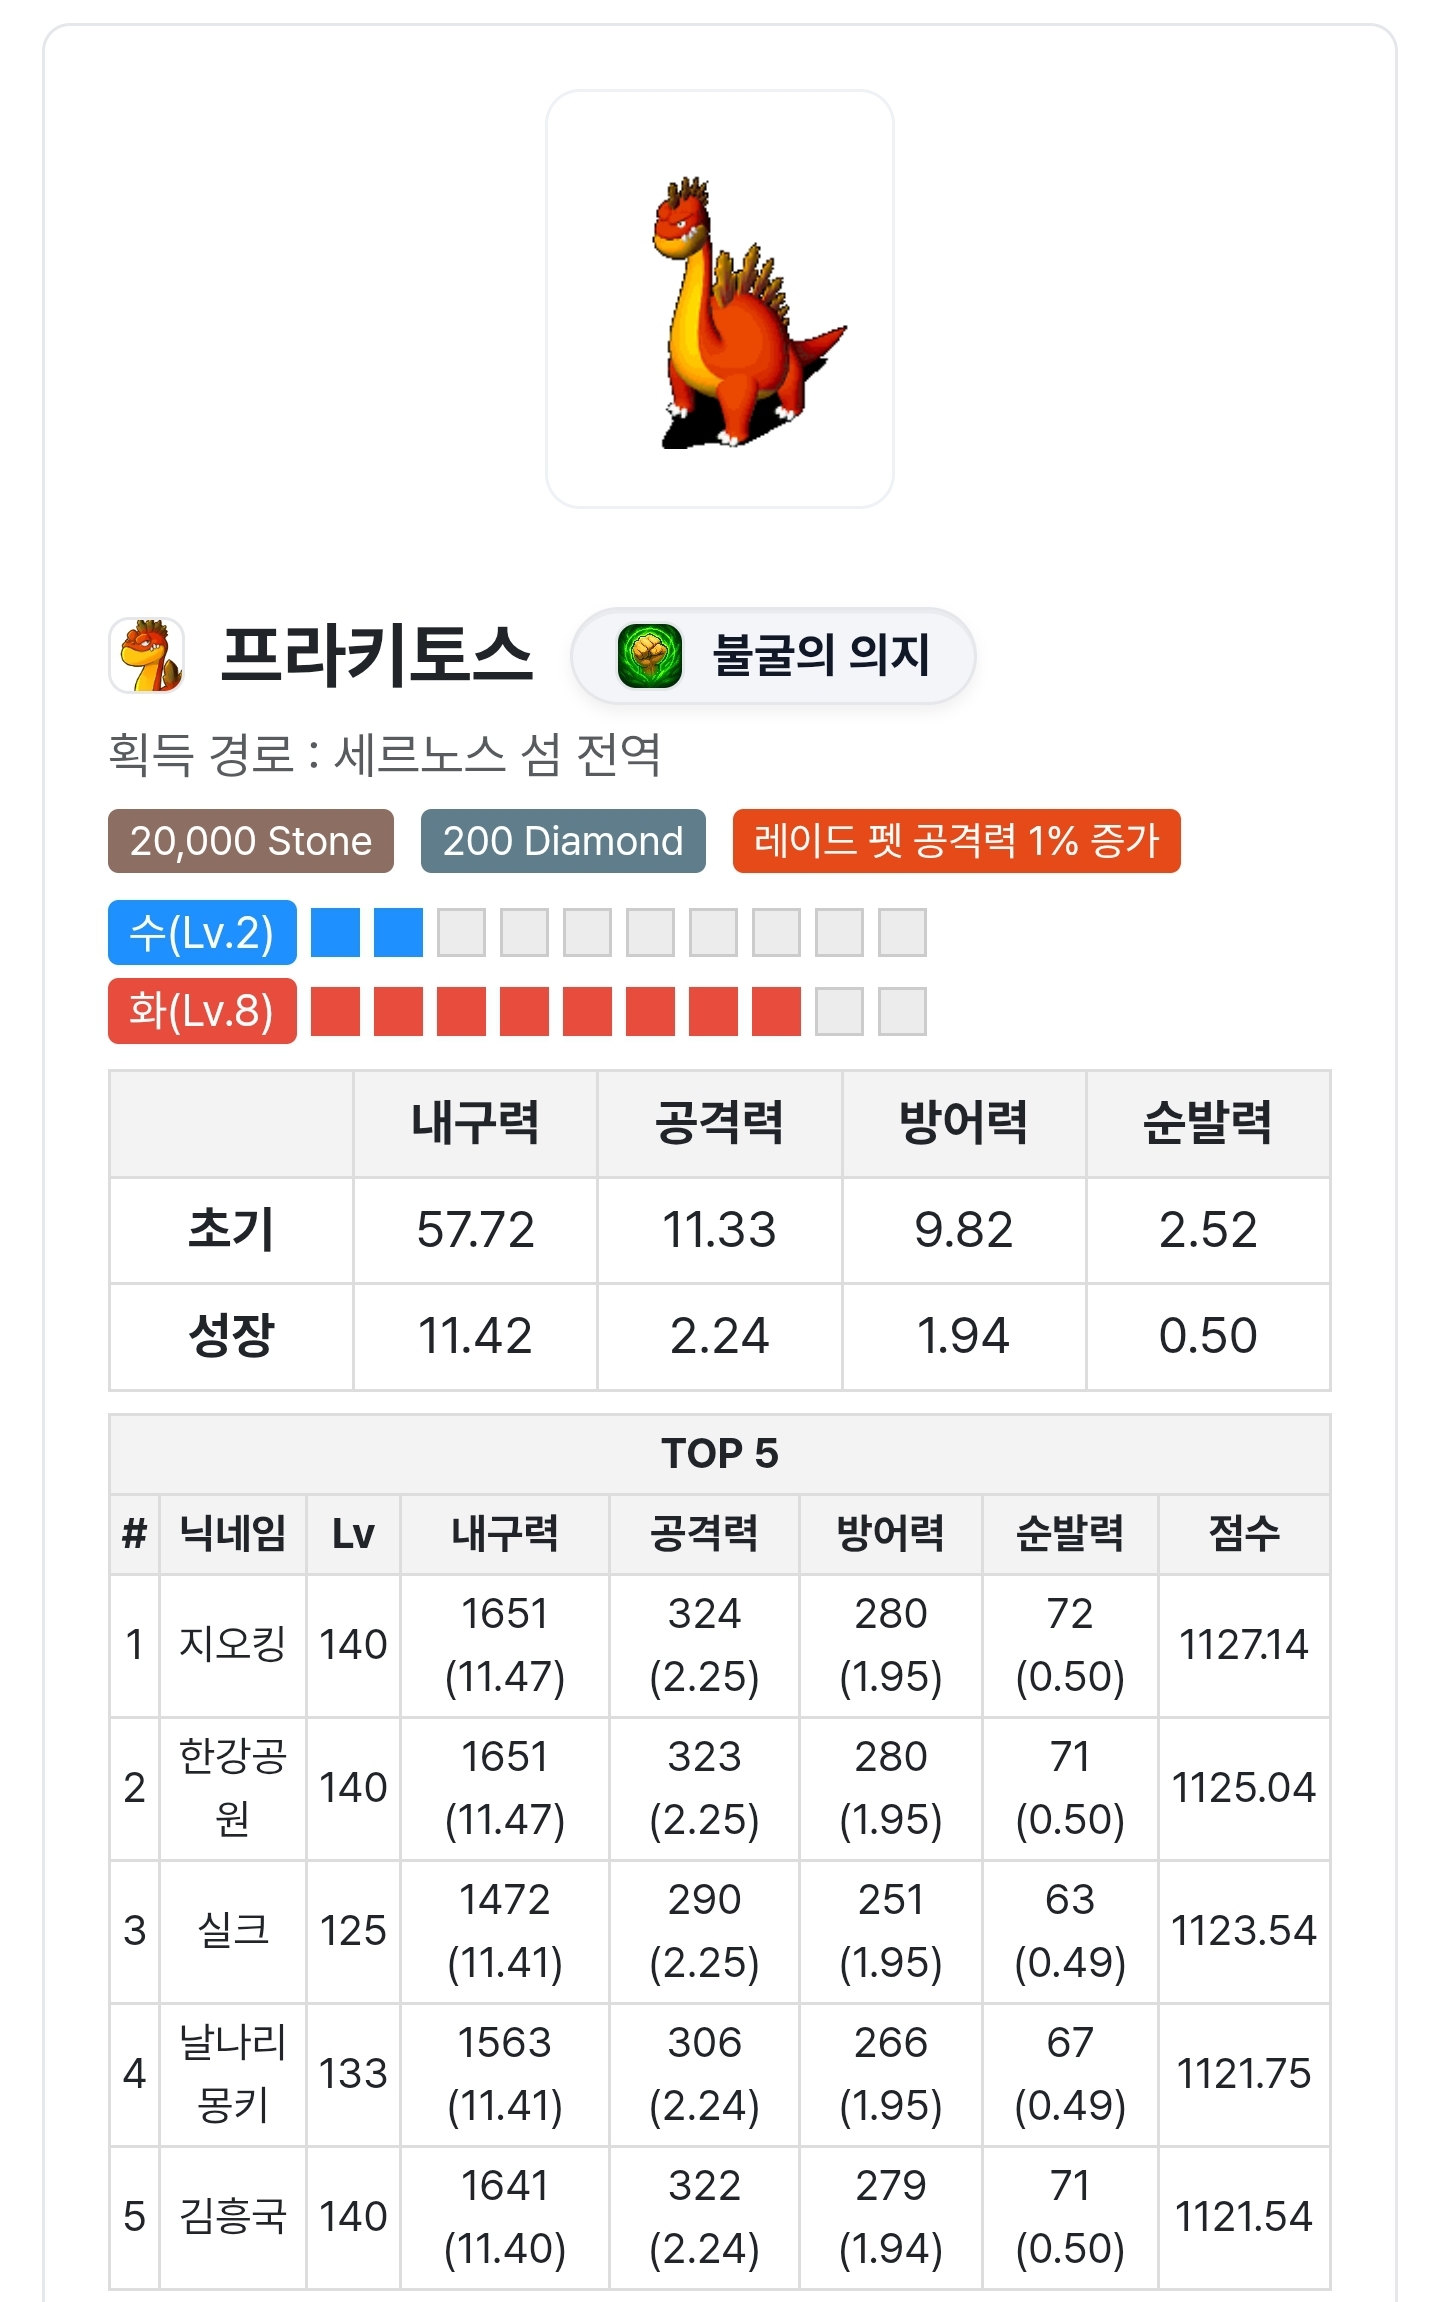Click the Lv column header in TOP 5
1440x2302 pixels.
point(353,1534)
